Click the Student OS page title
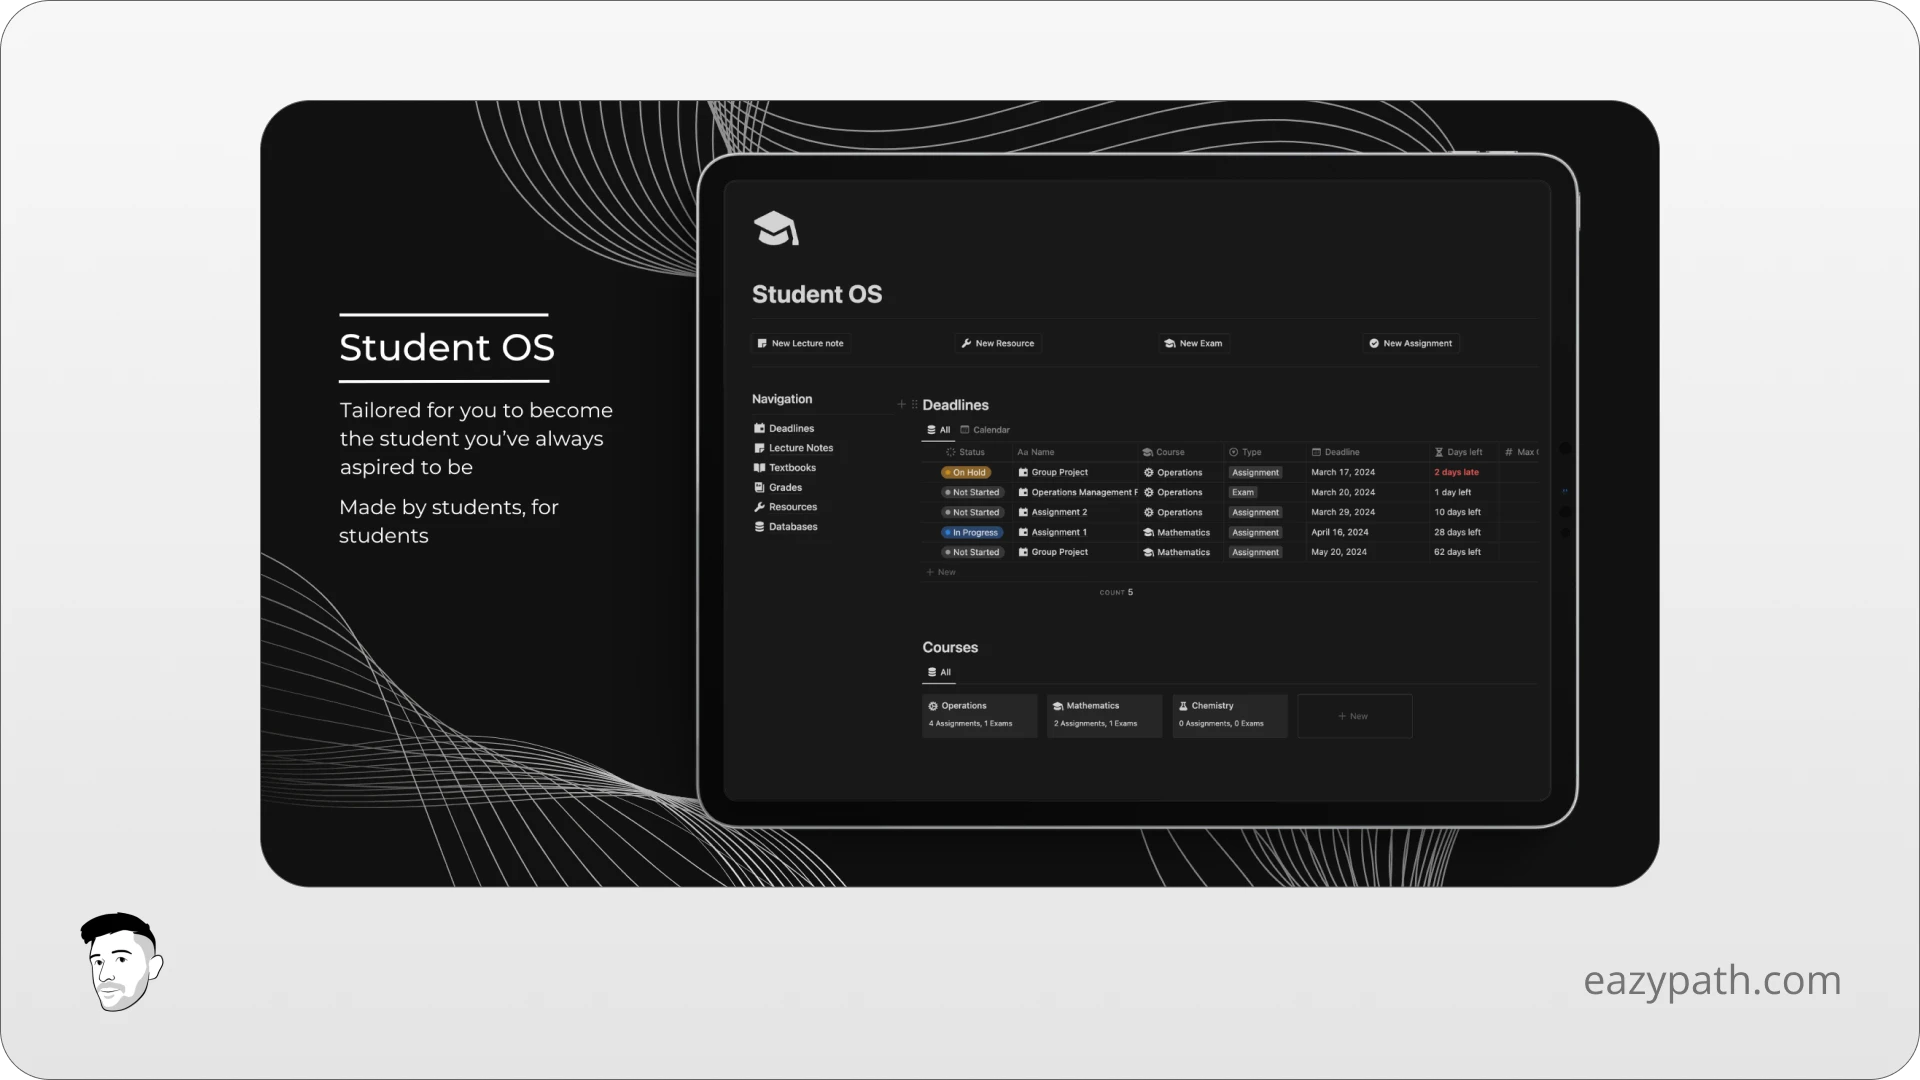Screen dimensions: 1920x1080 (817, 294)
